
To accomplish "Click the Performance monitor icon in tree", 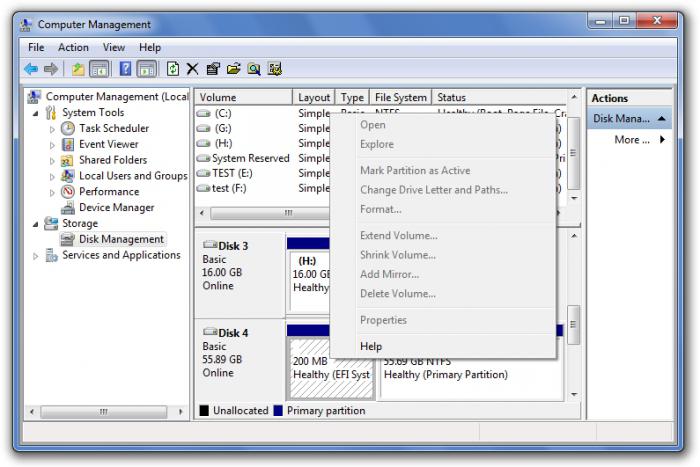I will point(67,192).
